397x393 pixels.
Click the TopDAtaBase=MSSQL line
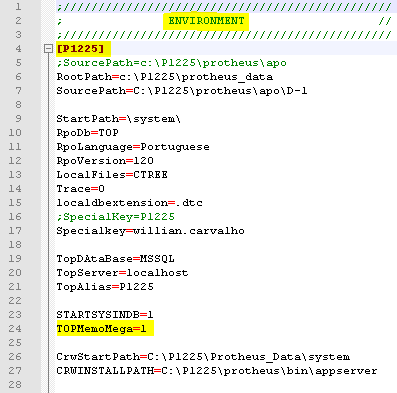[115, 259]
